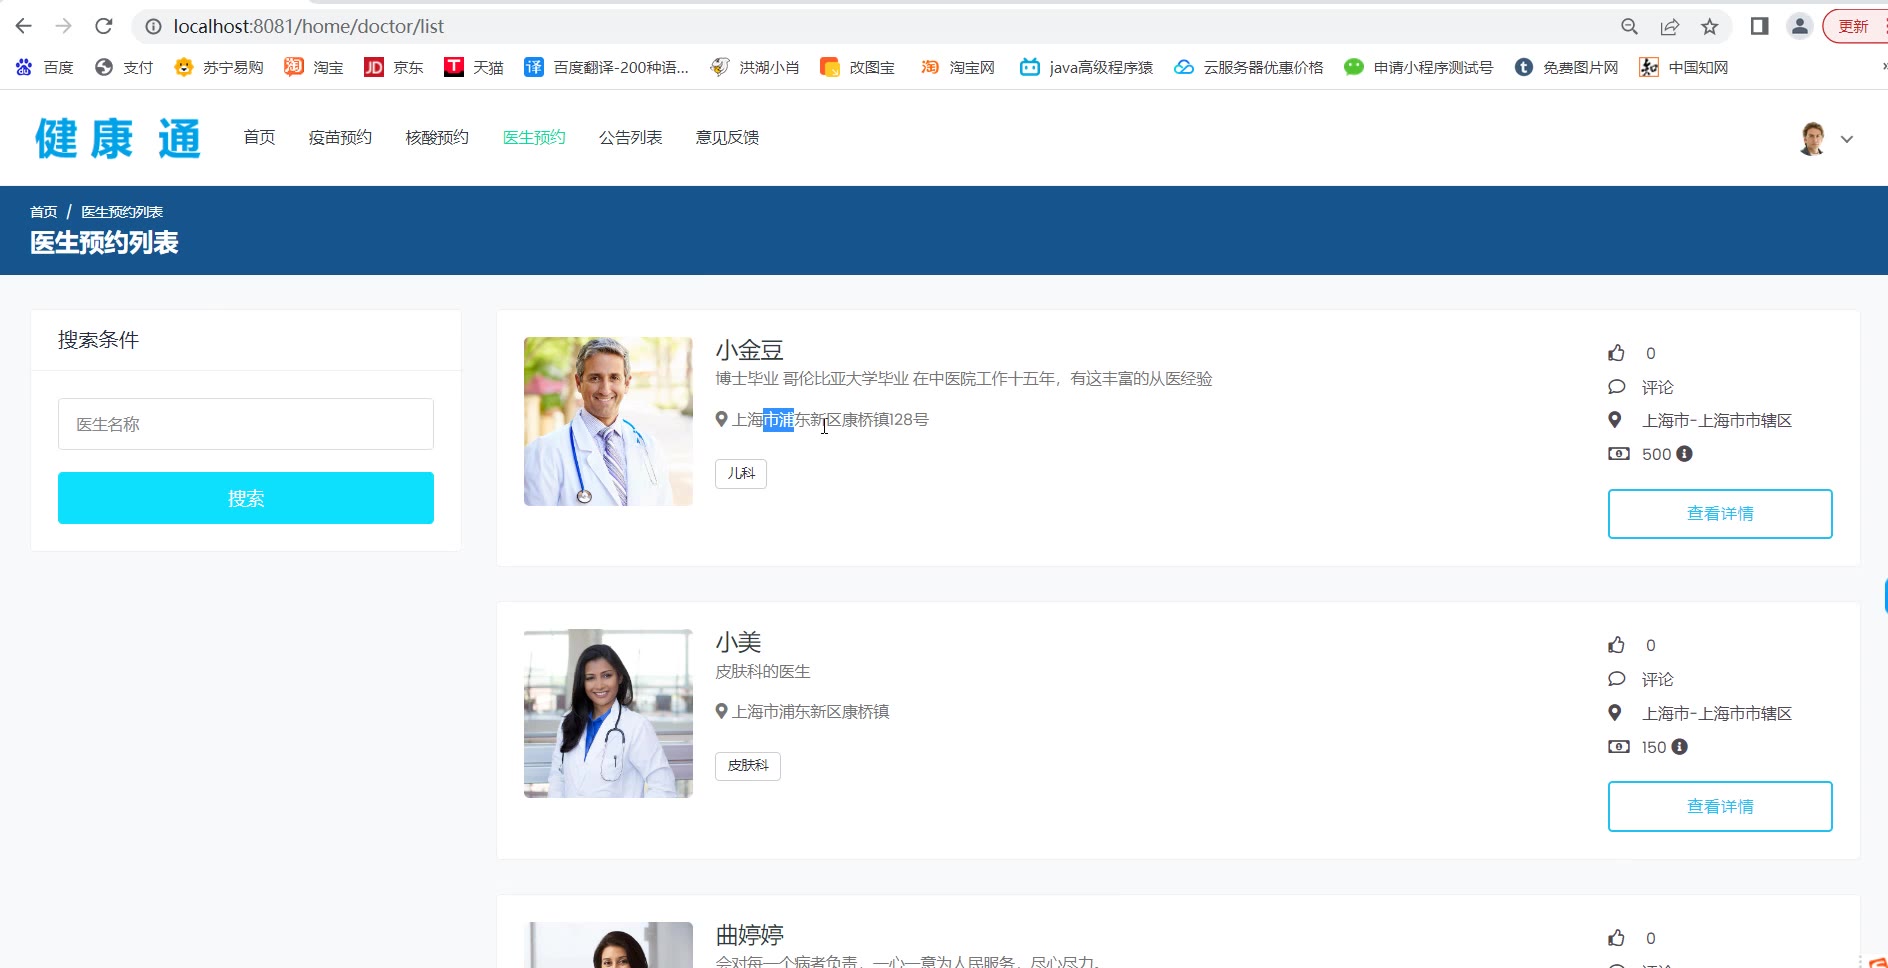
Task: Open the browser zoom magnifier icon
Action: [1629, 27]
